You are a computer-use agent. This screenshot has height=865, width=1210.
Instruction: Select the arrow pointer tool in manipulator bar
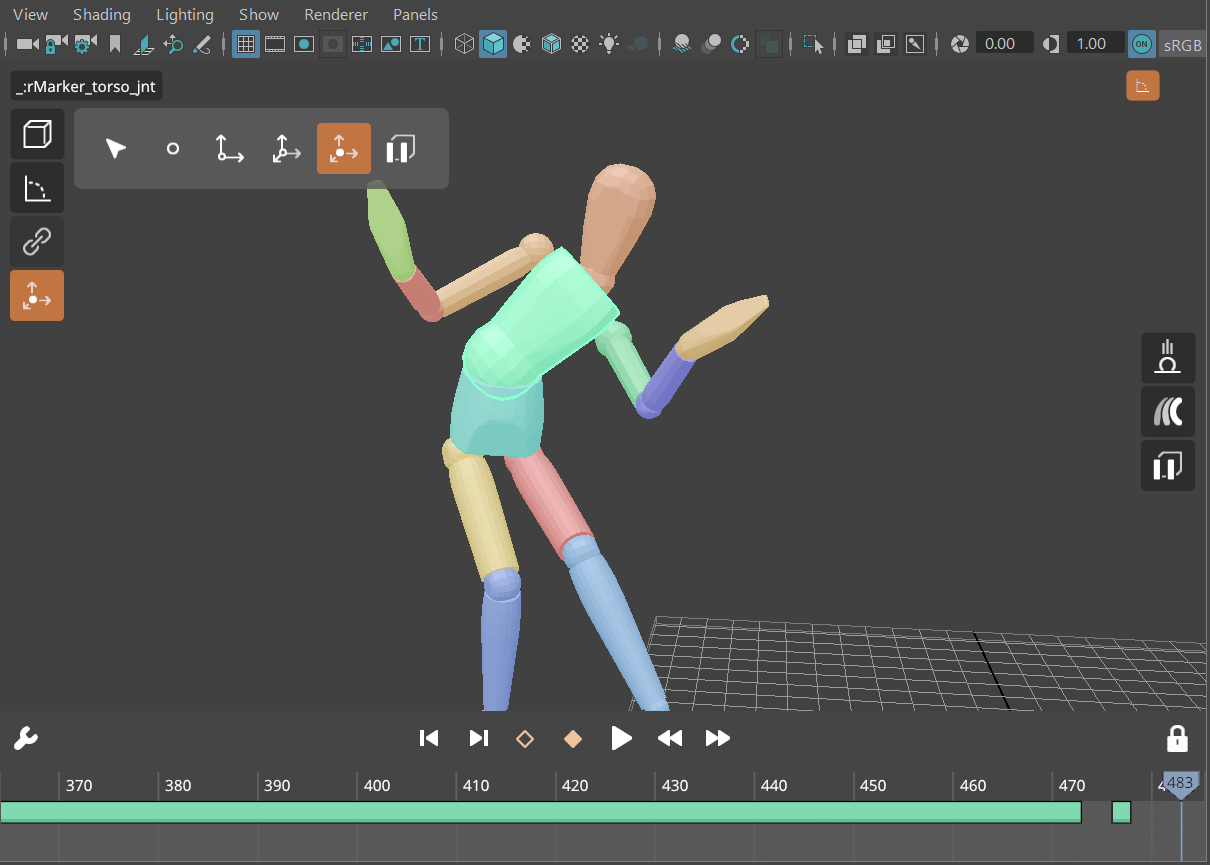click(x=116, y=149)
